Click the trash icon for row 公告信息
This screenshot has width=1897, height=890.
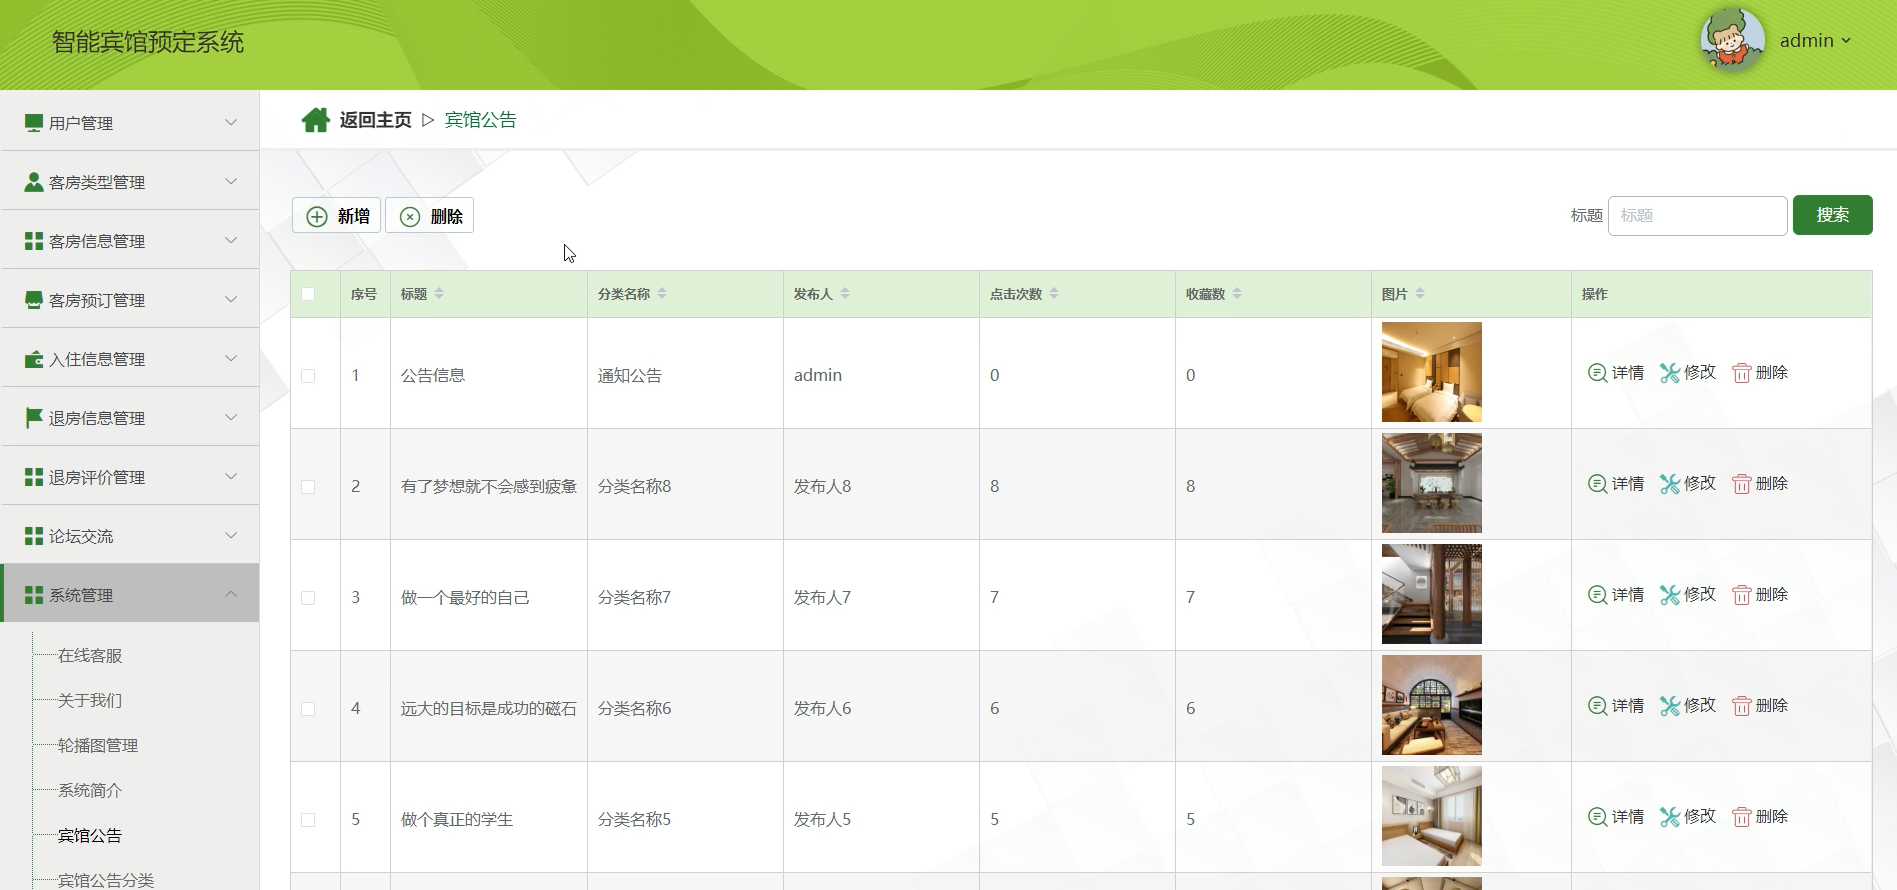pyautogui.click(x=1742, y=373)
